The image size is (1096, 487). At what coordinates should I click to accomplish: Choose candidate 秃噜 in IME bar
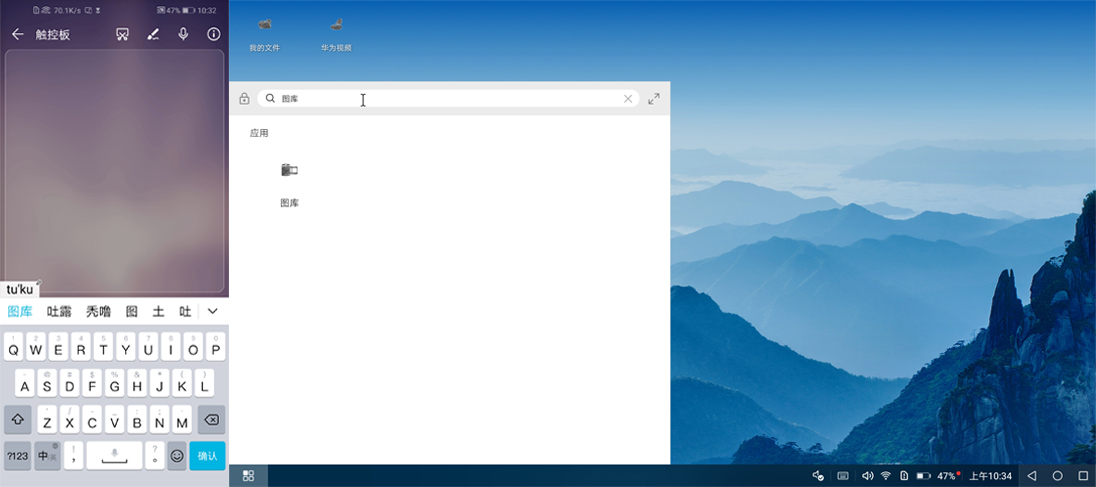pos(99,312)
